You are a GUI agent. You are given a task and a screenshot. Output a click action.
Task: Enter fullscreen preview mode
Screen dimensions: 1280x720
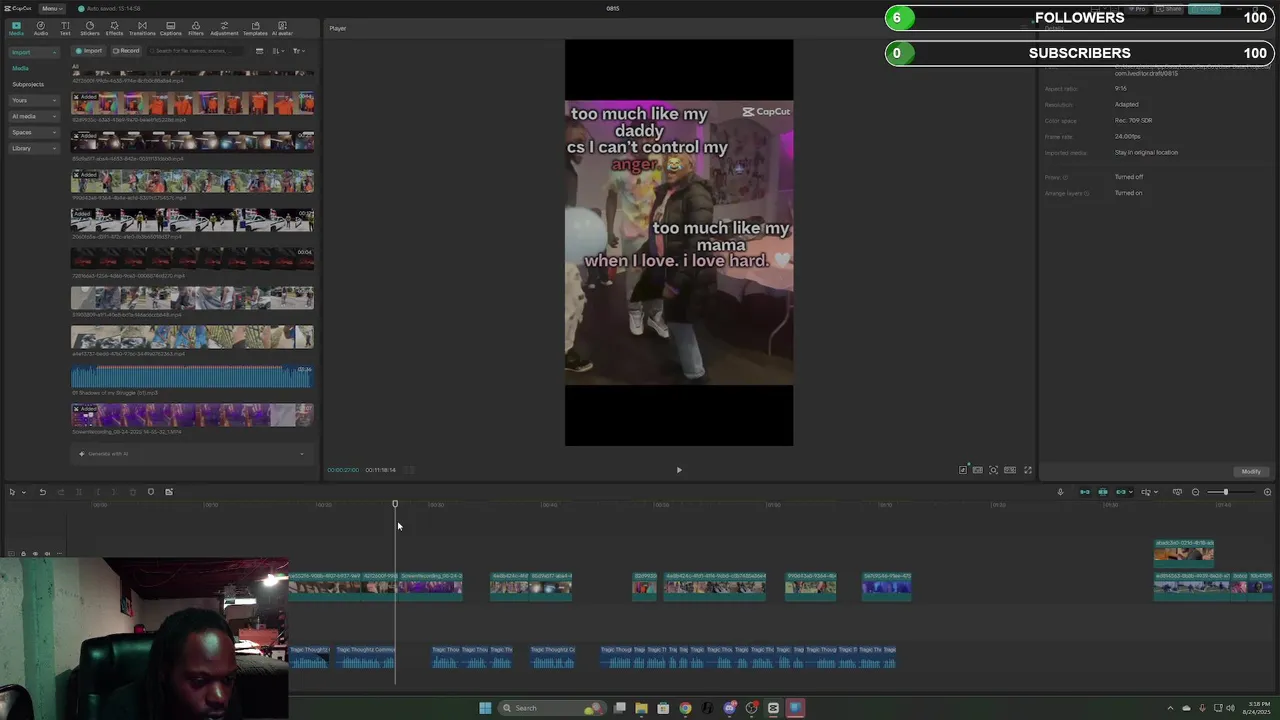[x=1027, y=470]
